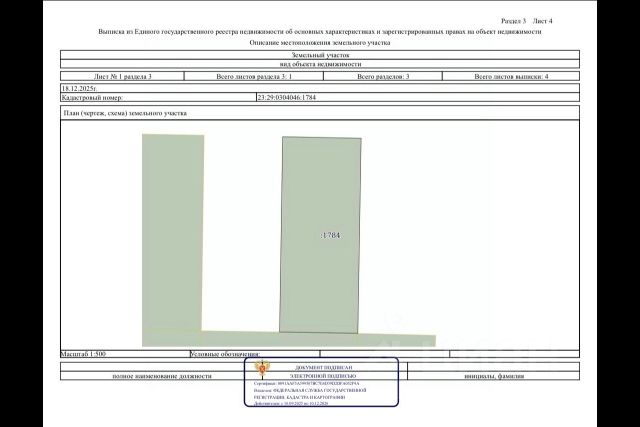Click the horizontal strip parcel below parcel 1784
This screenshot has height=427, width=640.
pos(289,339)
